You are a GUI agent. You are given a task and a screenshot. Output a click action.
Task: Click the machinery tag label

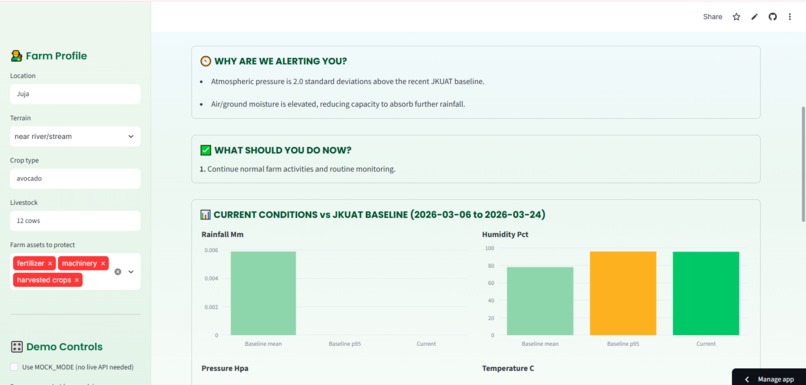79,263
